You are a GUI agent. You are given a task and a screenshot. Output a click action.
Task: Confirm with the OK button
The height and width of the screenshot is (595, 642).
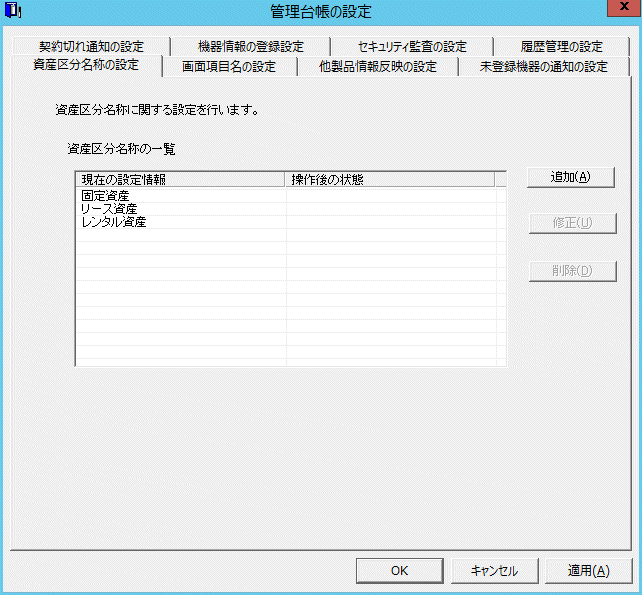coord(400,571)
